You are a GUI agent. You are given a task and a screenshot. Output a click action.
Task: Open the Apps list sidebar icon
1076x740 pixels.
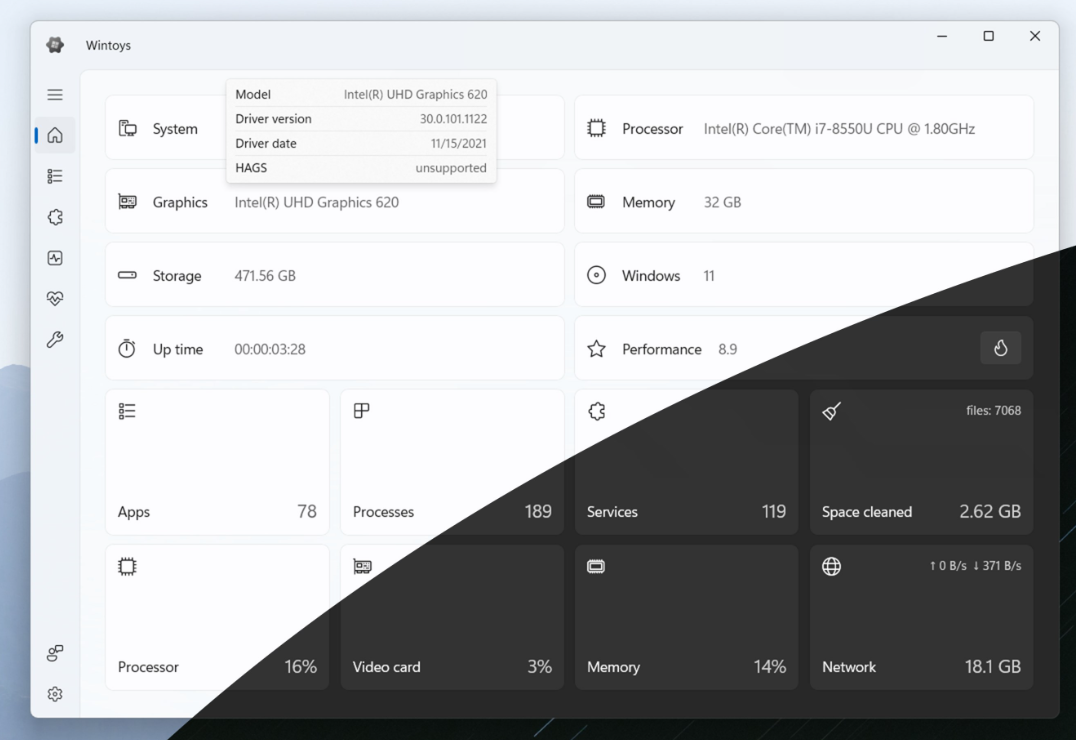55,176
